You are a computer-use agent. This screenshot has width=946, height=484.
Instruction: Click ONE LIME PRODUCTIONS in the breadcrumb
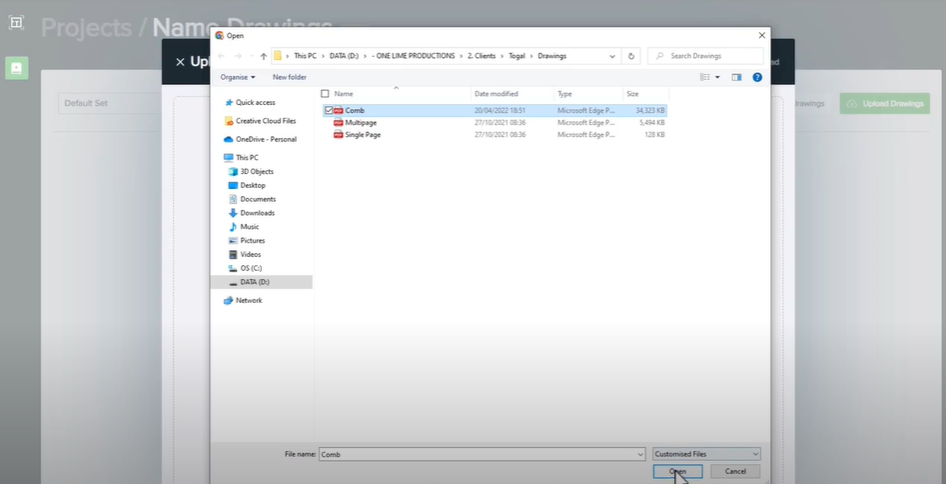tap(413, 56)
